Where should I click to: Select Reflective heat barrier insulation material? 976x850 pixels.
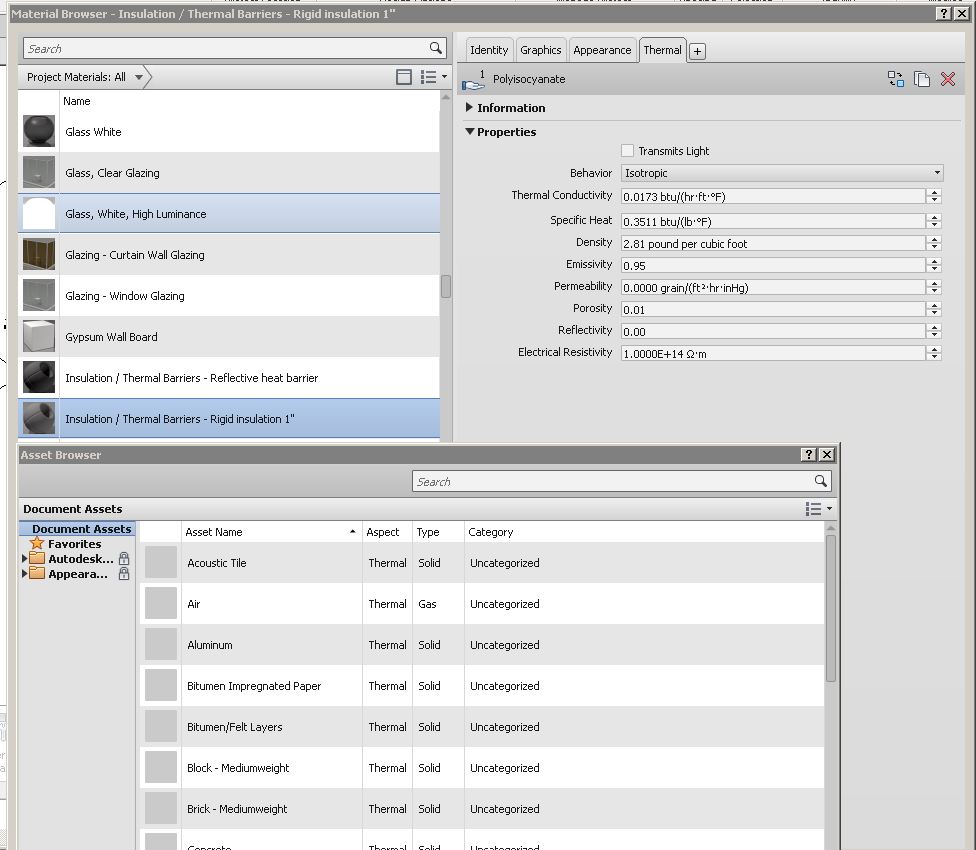point(229,378)
